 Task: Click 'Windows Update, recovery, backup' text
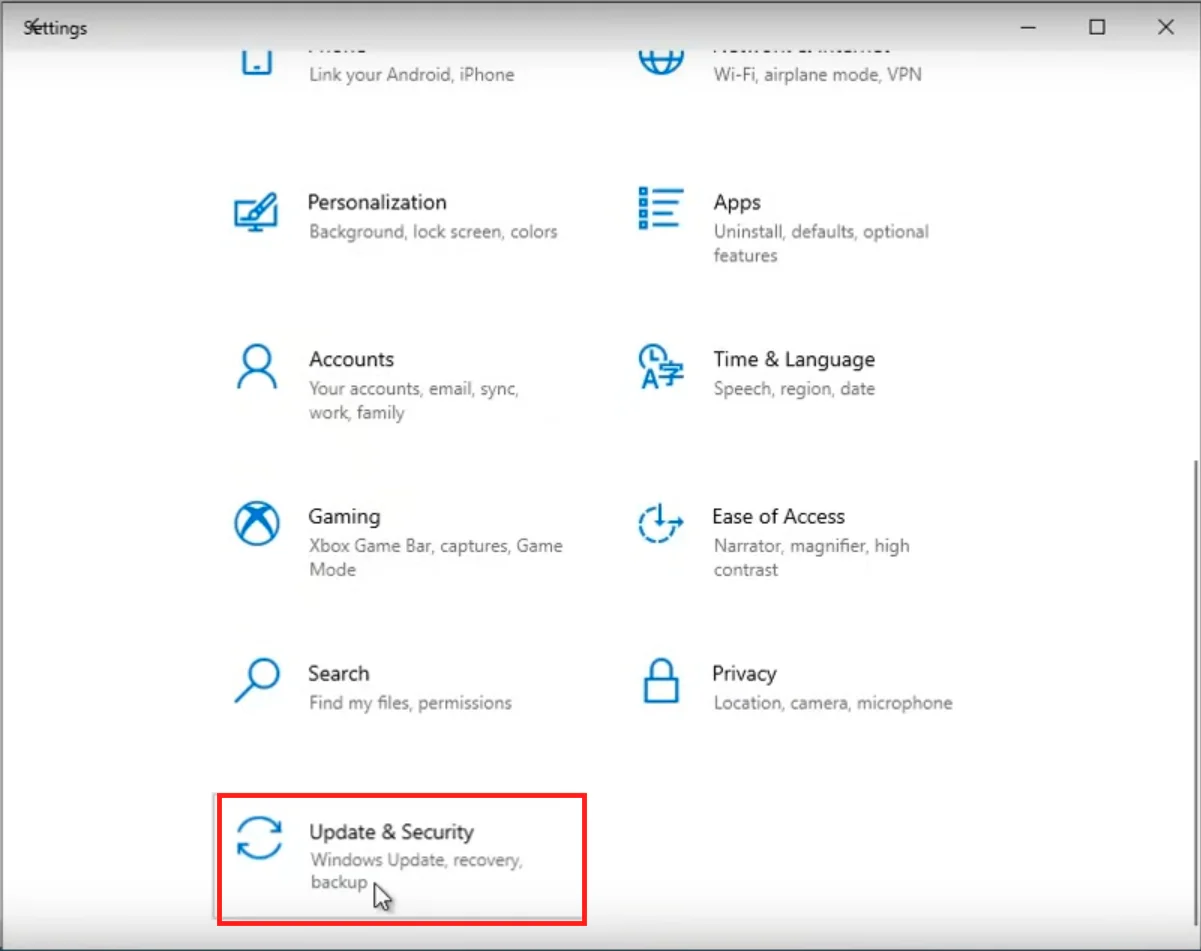417,872
